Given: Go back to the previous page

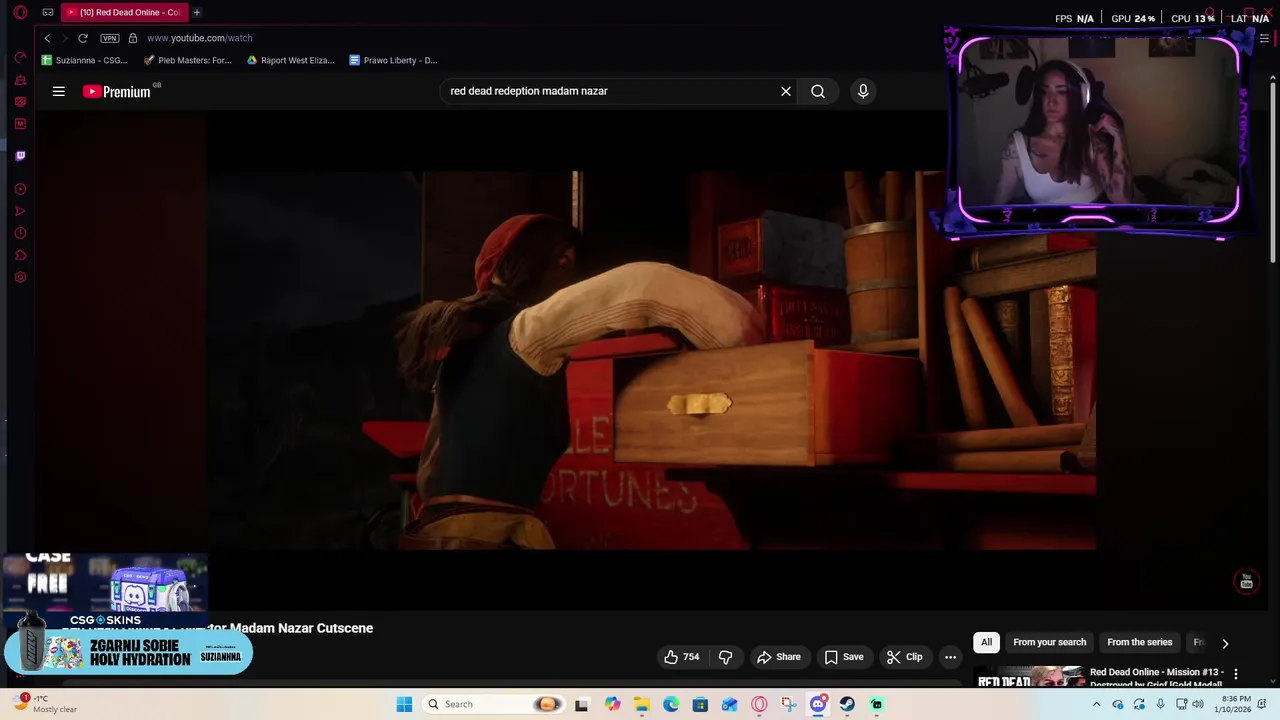Looking at the screenshot, I should pyautogui.click(x=47, y=38).
